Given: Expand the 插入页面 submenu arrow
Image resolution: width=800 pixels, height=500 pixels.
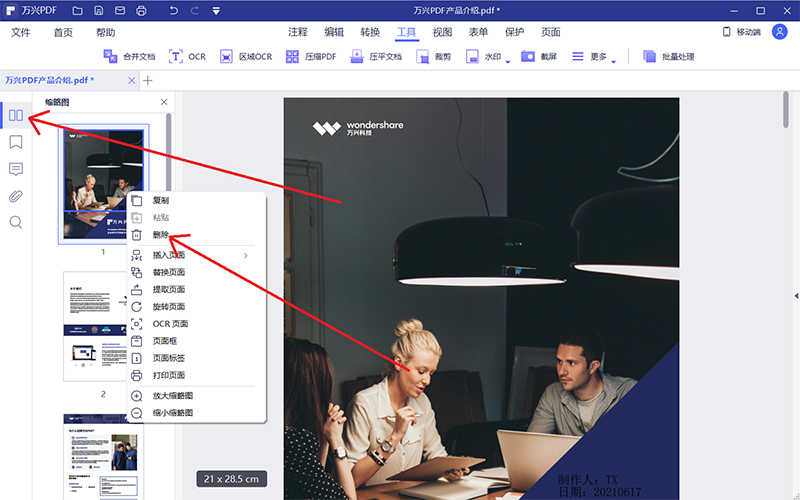Looking at the screenshot, I should (x=246, y=255).
